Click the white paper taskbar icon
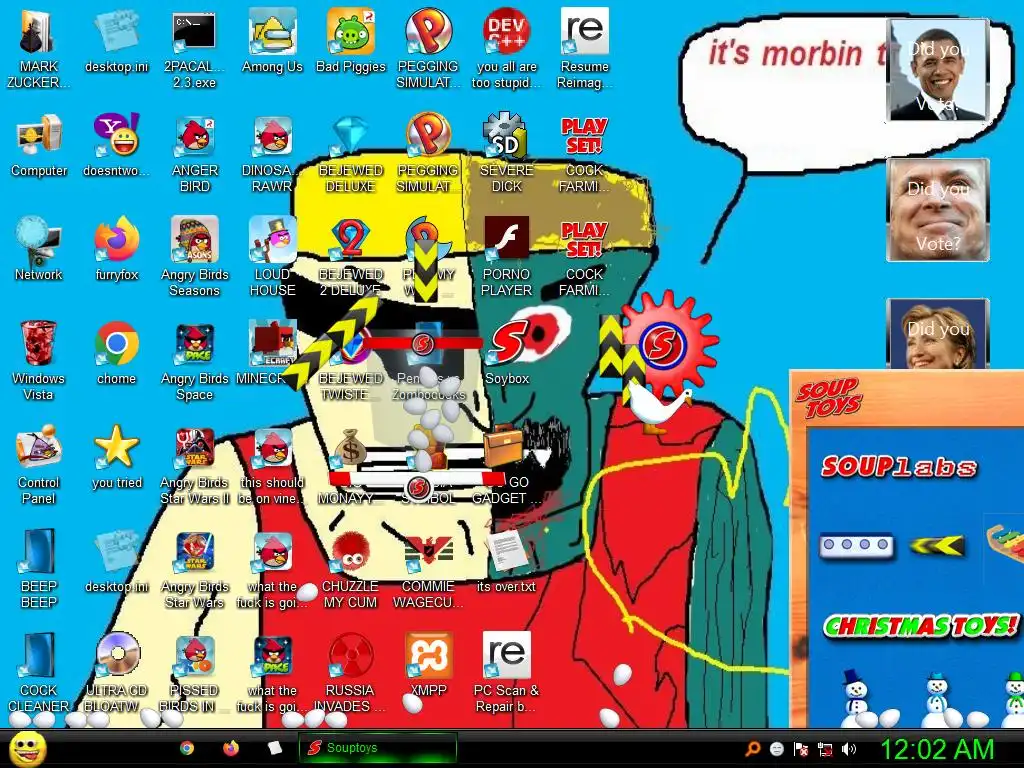Image resolution: width=1024 pixels, height=768 pixels. tap(275, 748)
